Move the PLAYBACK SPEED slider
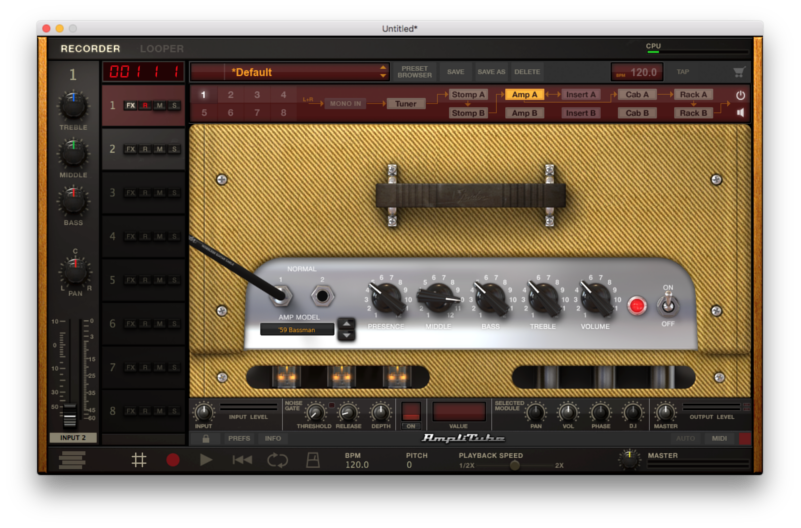The width and height of the screenshot is (801, 528). (x=515, y=465)
